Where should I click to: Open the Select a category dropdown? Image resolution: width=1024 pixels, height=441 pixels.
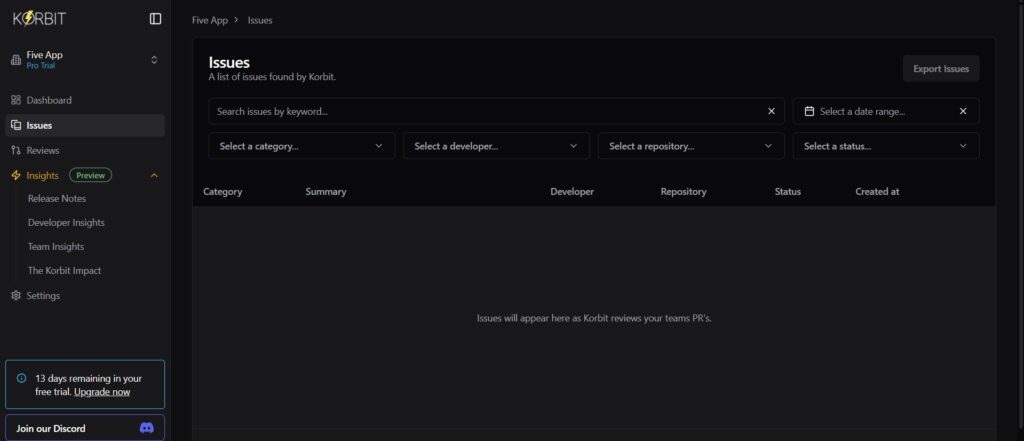click(302, 146)
